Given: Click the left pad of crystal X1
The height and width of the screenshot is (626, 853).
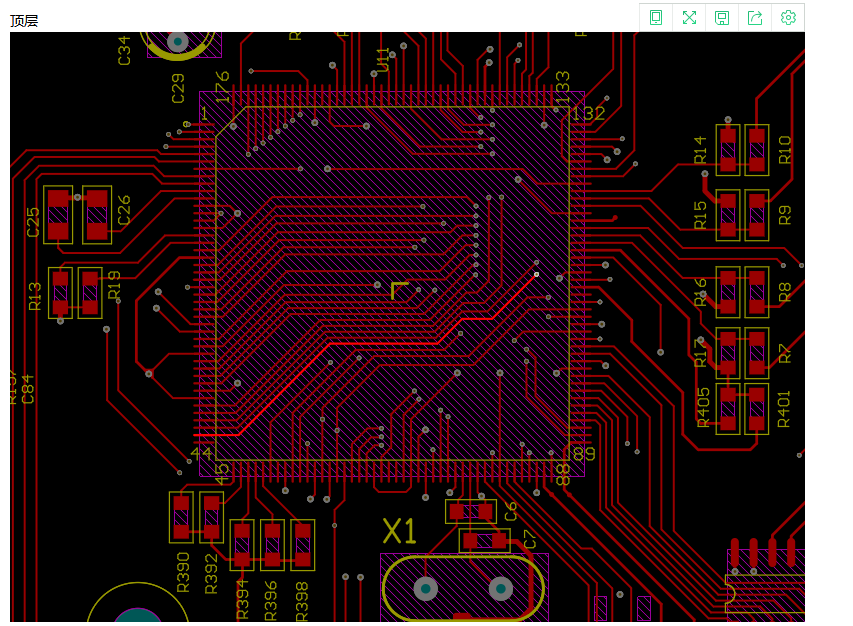Looking at the screenshot, I should click(426, 588).
